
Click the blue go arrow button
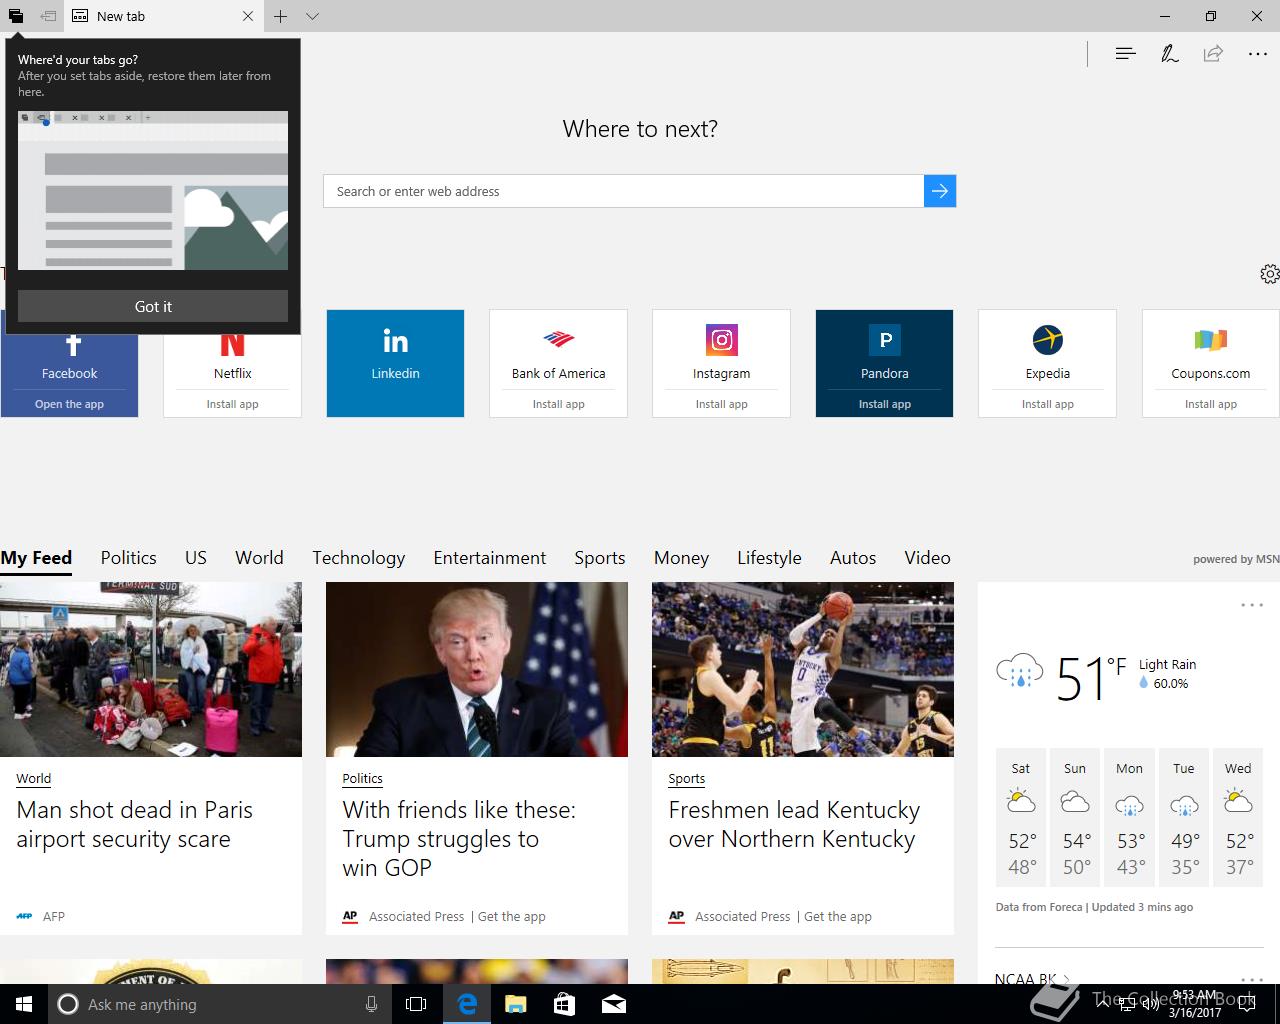point(940,191)
